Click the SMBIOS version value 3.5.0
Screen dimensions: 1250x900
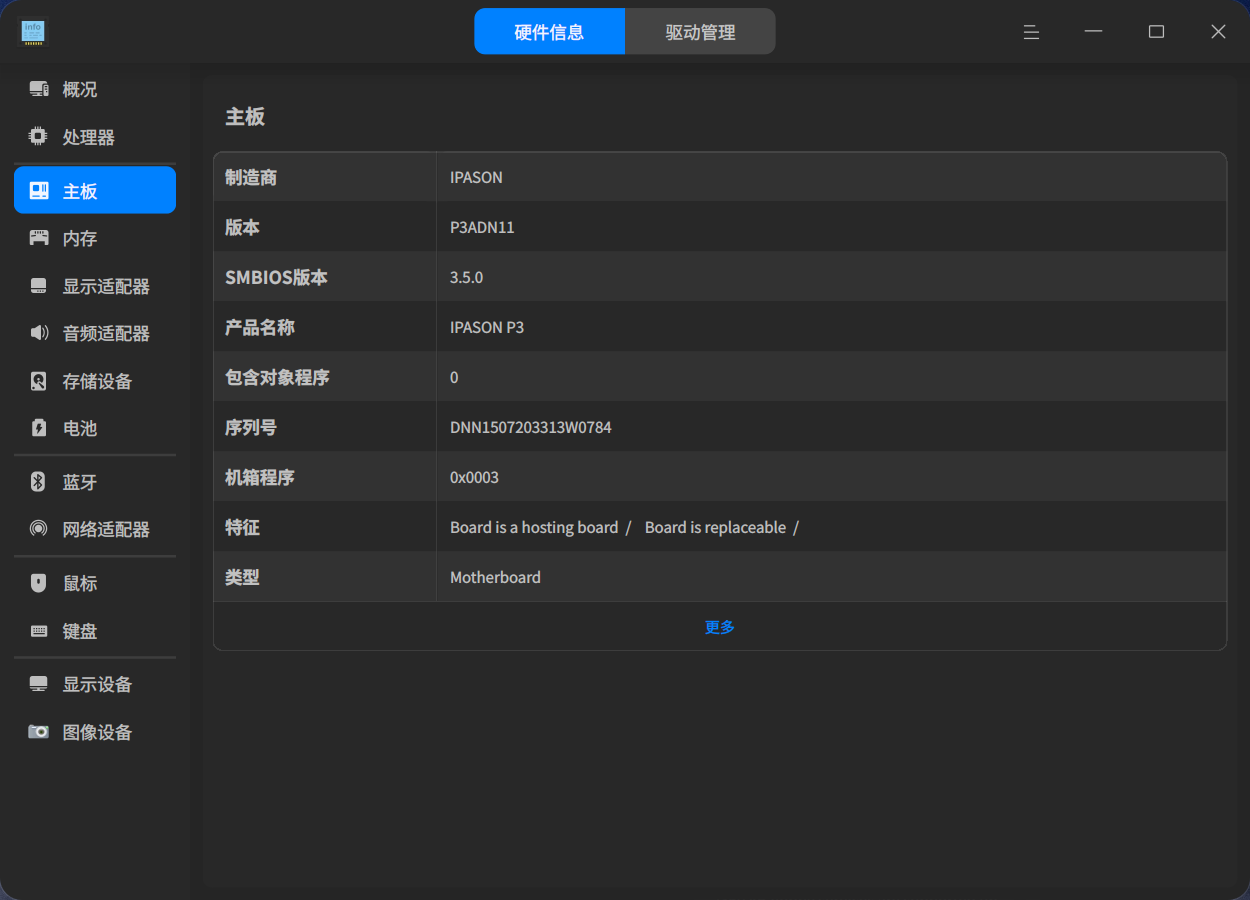(x=466, y=277)
